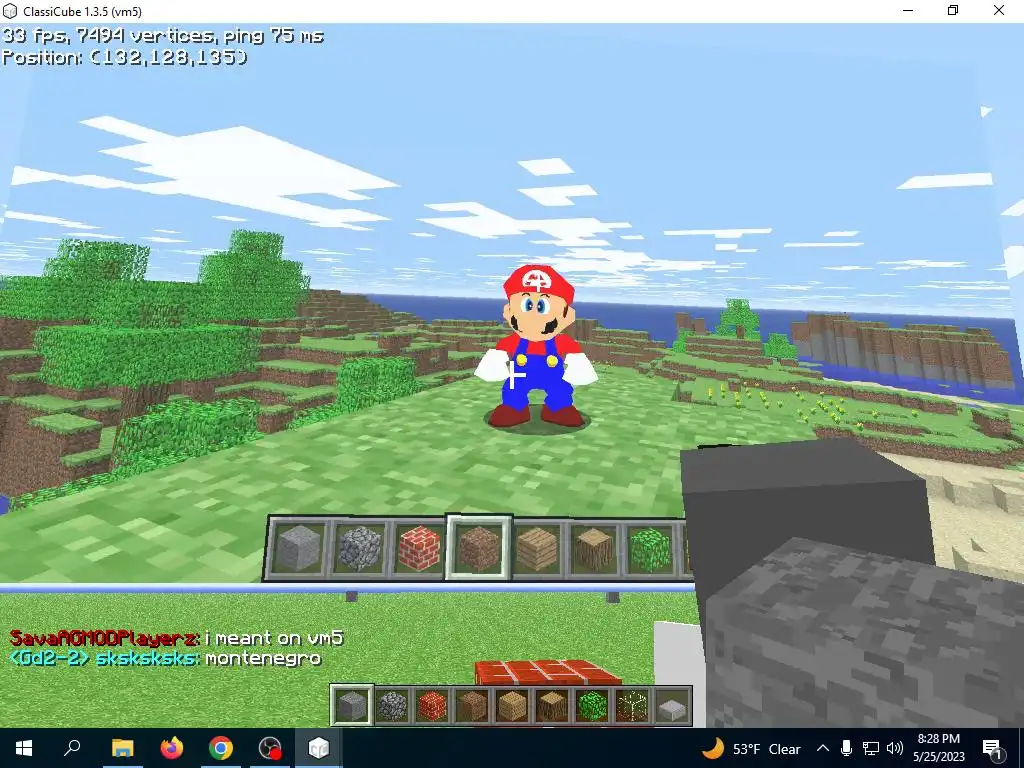Image resolution: width=1024 pixels, height=768 pixels.
Task: Pick dirt slot in small bottom hotbar
Action: click(472, 706)
